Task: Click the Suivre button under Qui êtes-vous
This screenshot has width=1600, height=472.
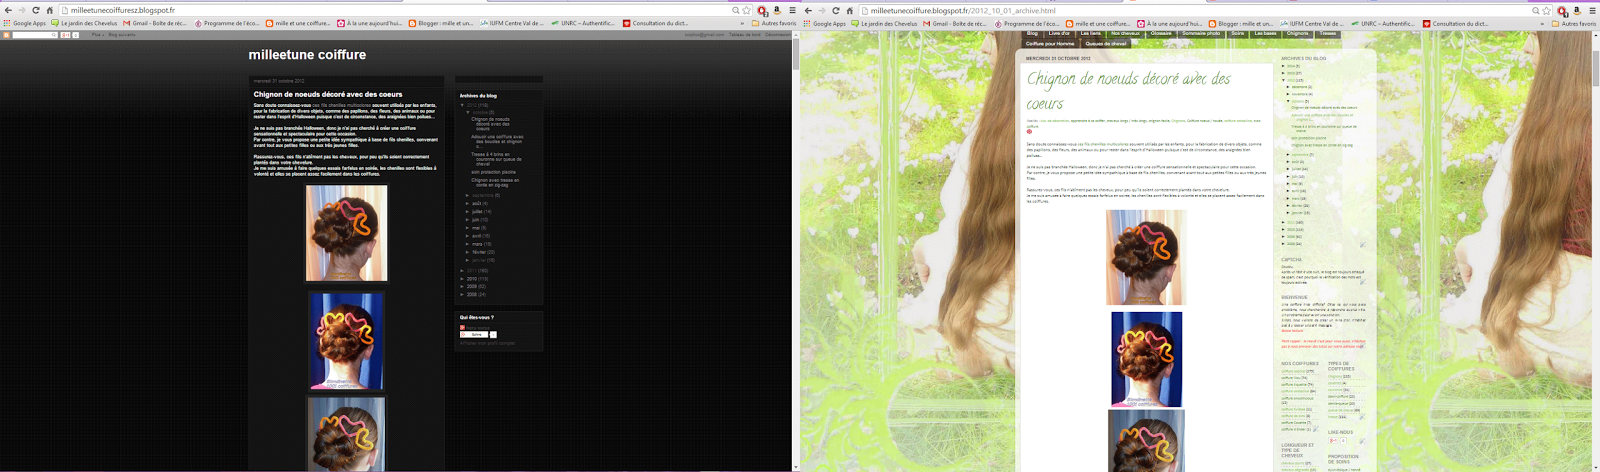Action: 474,335
